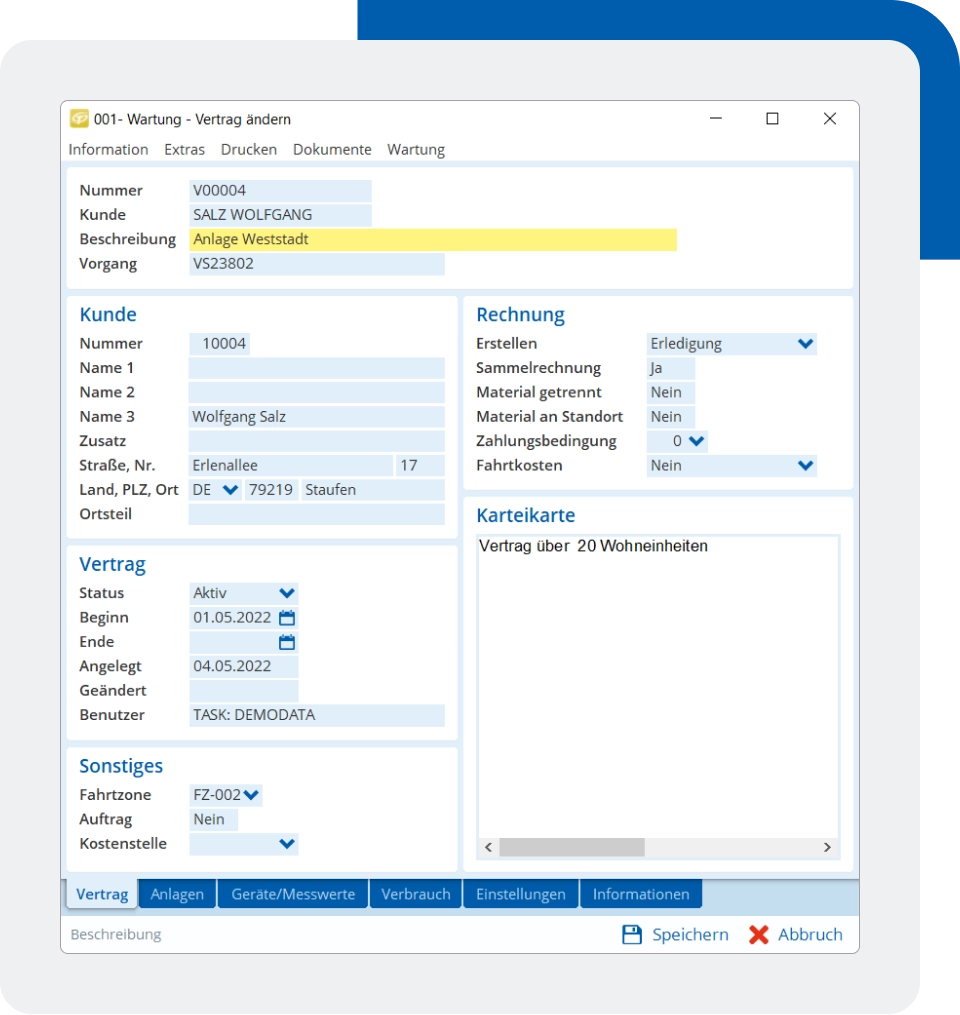Expand the Kostenstelle dropdown

[x=286, y=844]
